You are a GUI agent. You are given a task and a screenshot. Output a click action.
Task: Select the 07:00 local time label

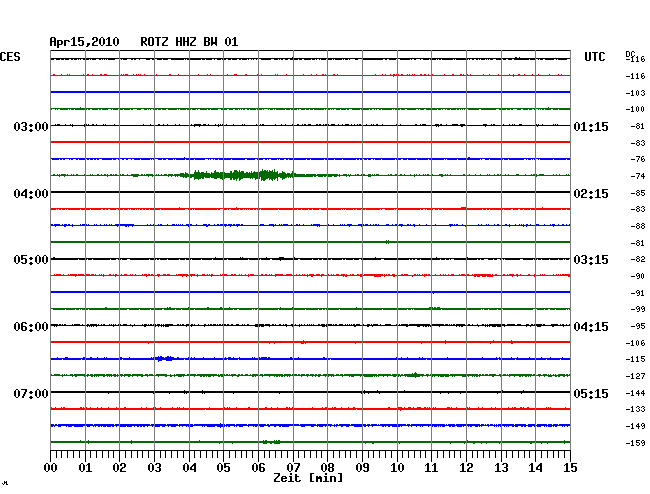point(31,393)
